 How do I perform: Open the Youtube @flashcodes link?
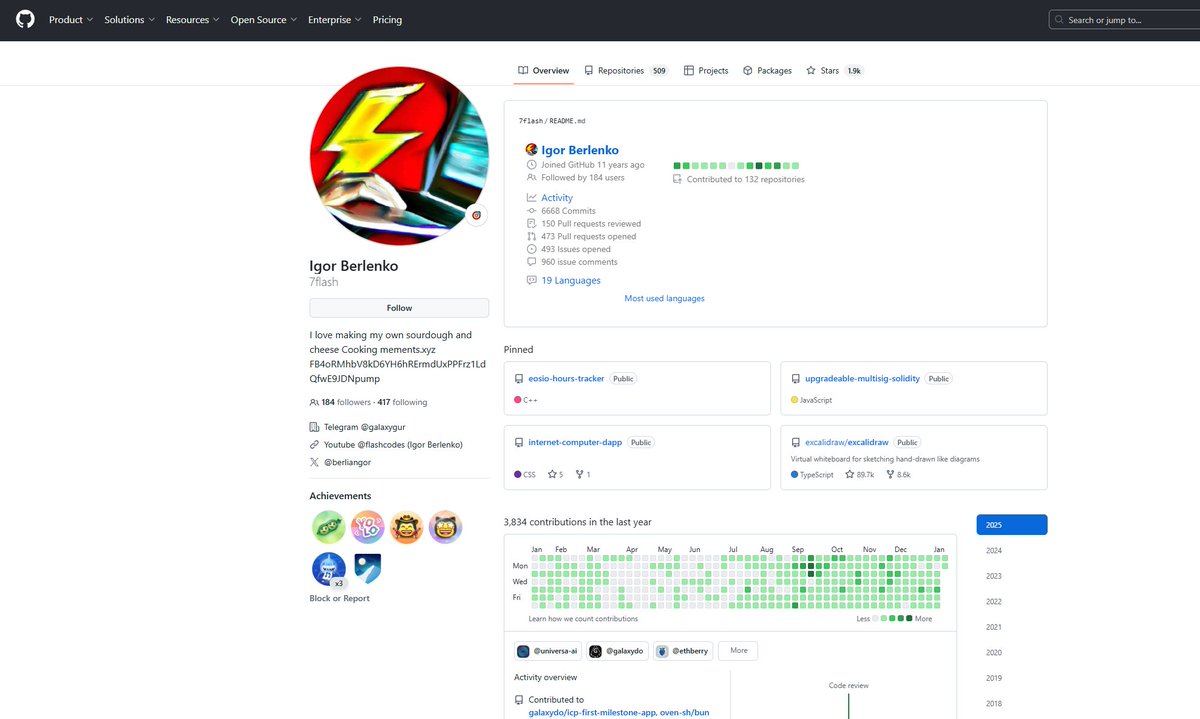pos(393,444)
